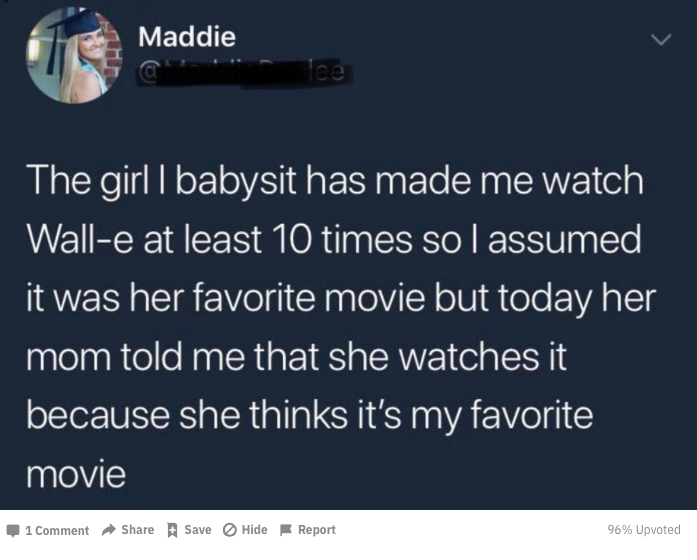Click the tweet line starting "The girl I babysit"
Viewport: 697px width, 560px height.
[x=335, y=181]
